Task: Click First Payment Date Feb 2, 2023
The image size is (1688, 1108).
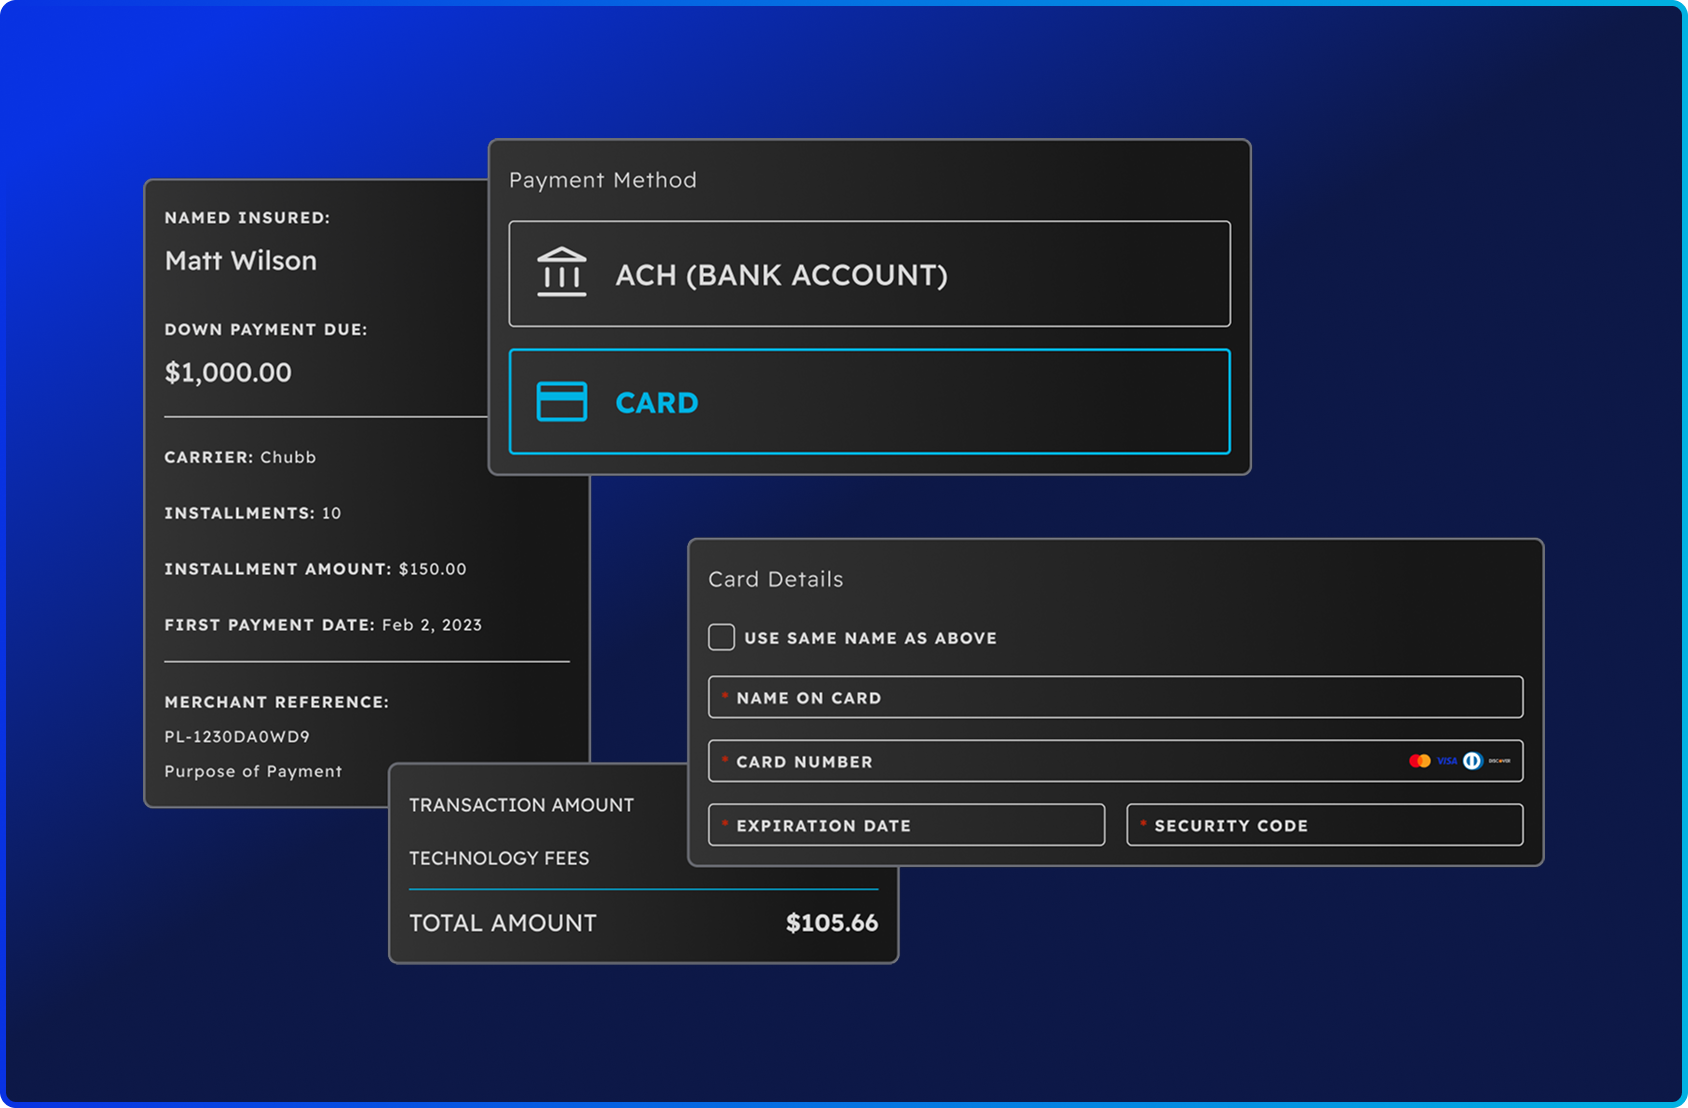Action: [323, 625]
